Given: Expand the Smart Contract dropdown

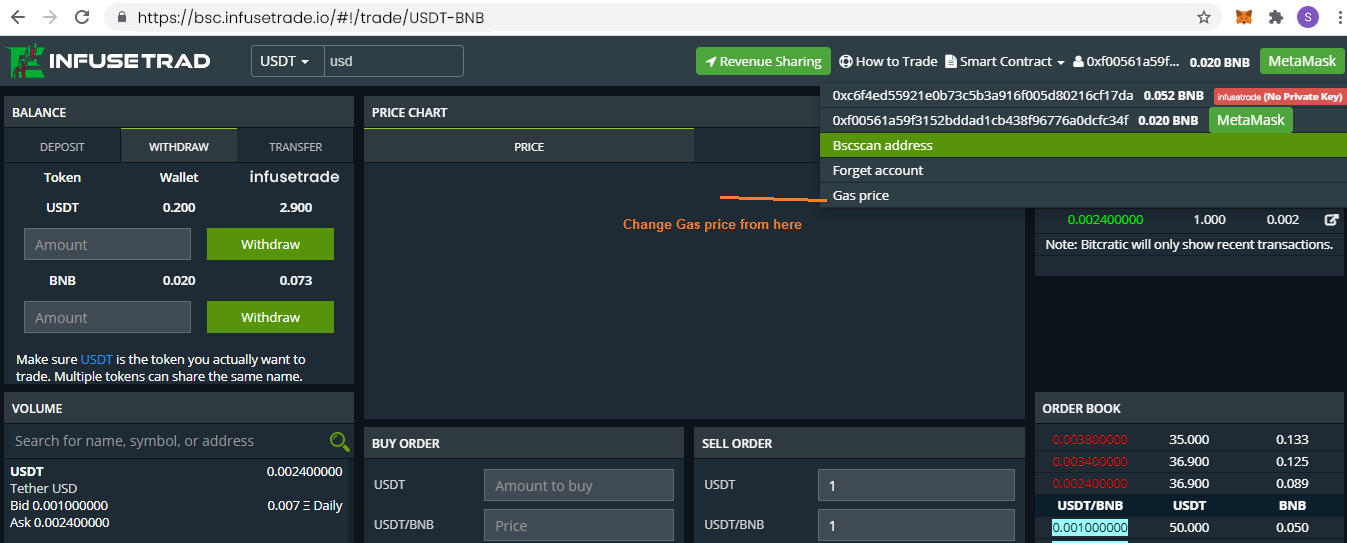Looking at the screenshot, I should 1005,61.
